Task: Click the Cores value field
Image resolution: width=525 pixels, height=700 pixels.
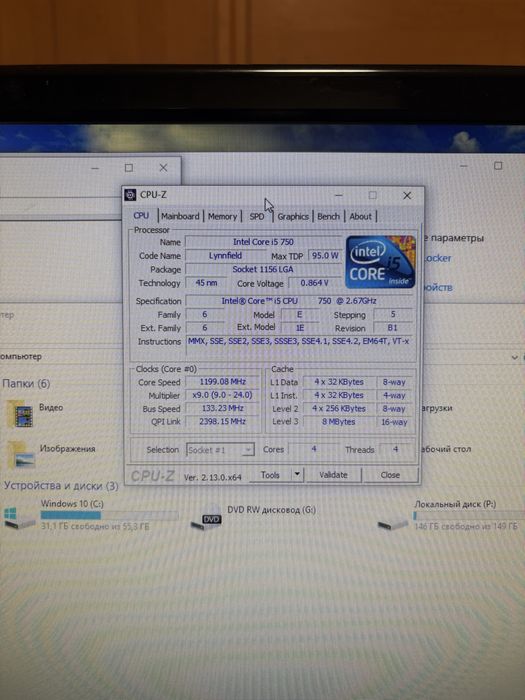Action: pyautogui.click(x=314, y=449)
